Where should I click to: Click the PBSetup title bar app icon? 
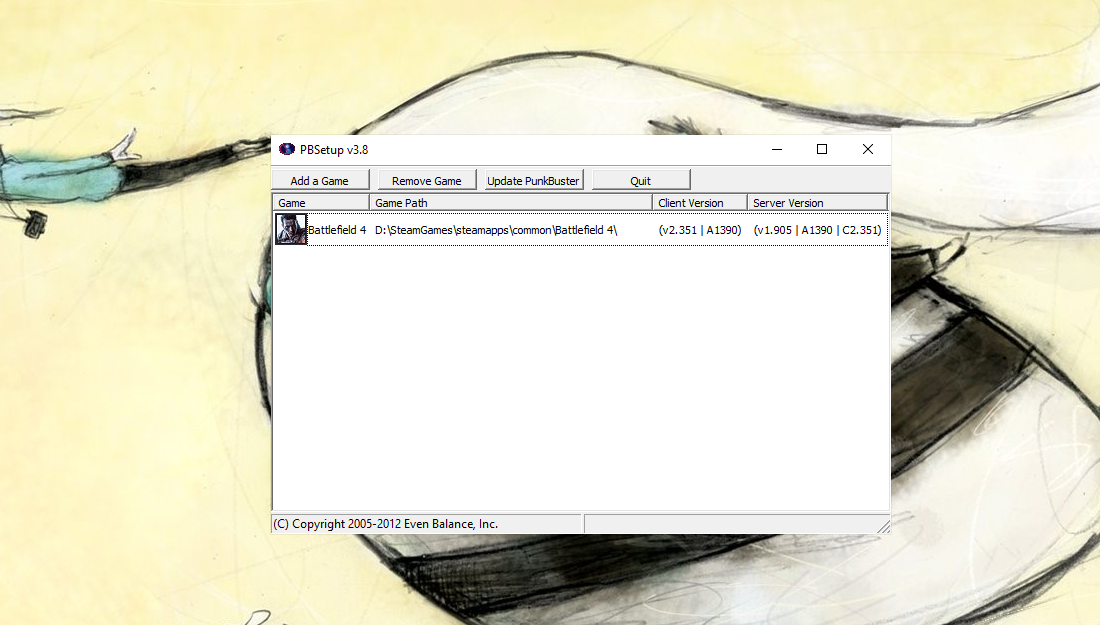coord(287,149)
